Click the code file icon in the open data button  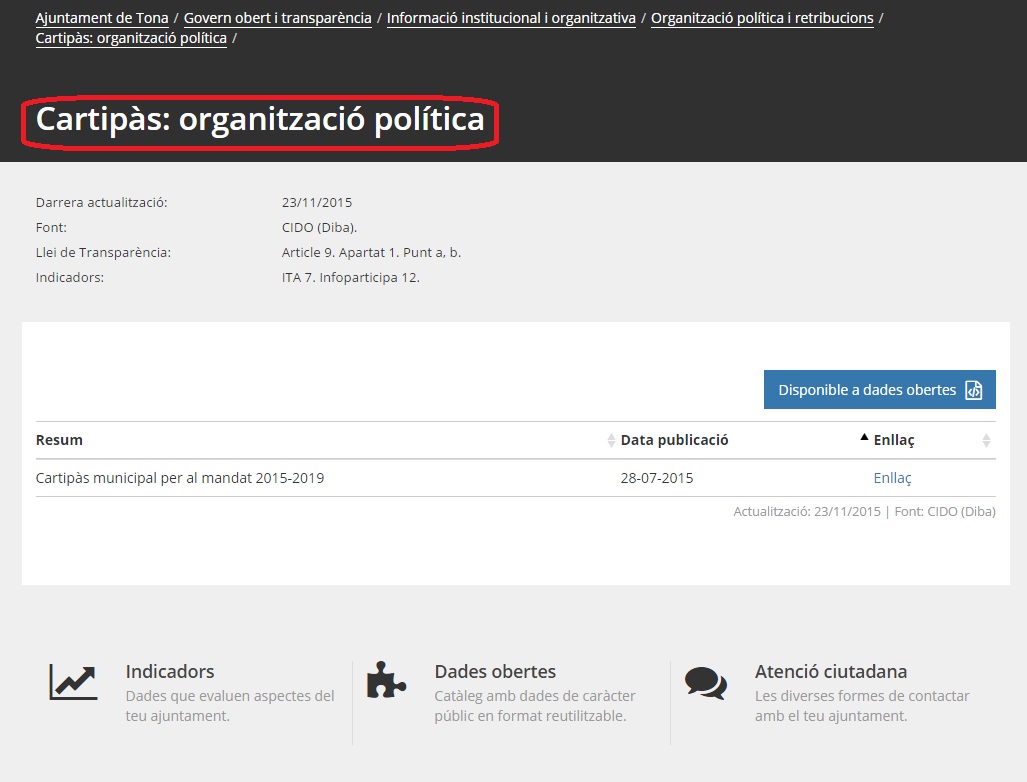[973, 390]
